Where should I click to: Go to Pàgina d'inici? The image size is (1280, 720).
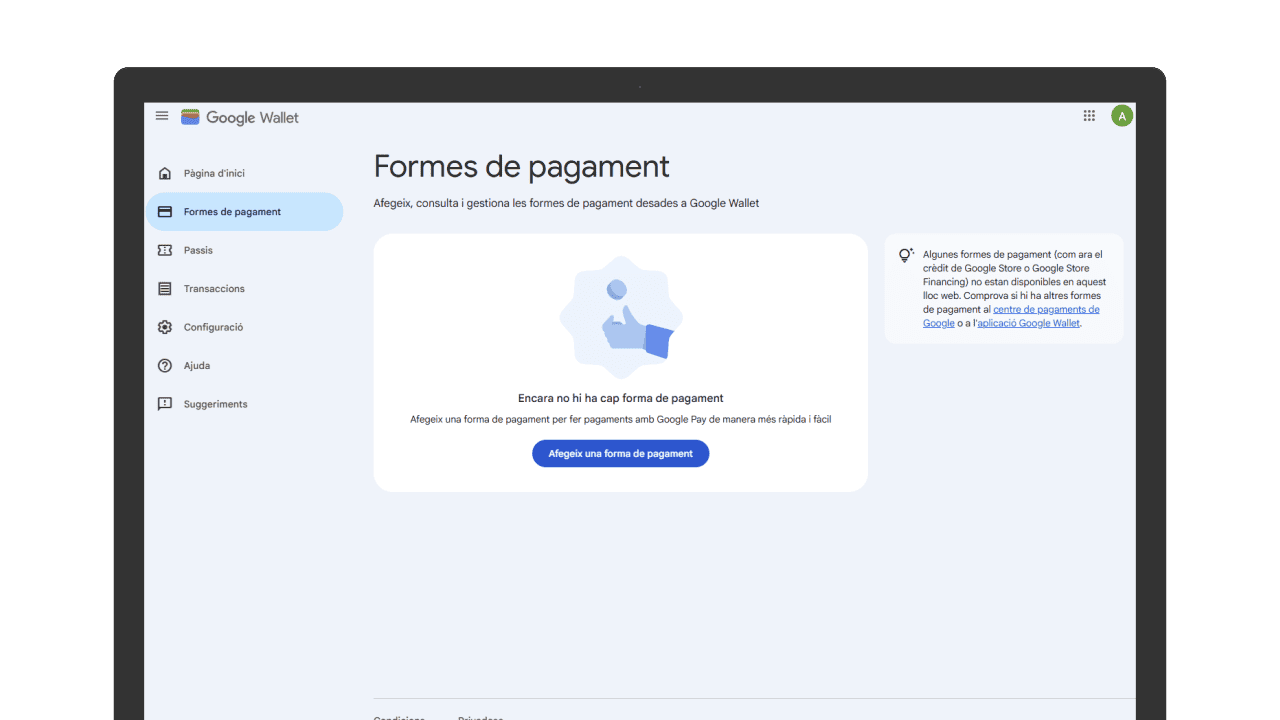(x=214, y=174)
